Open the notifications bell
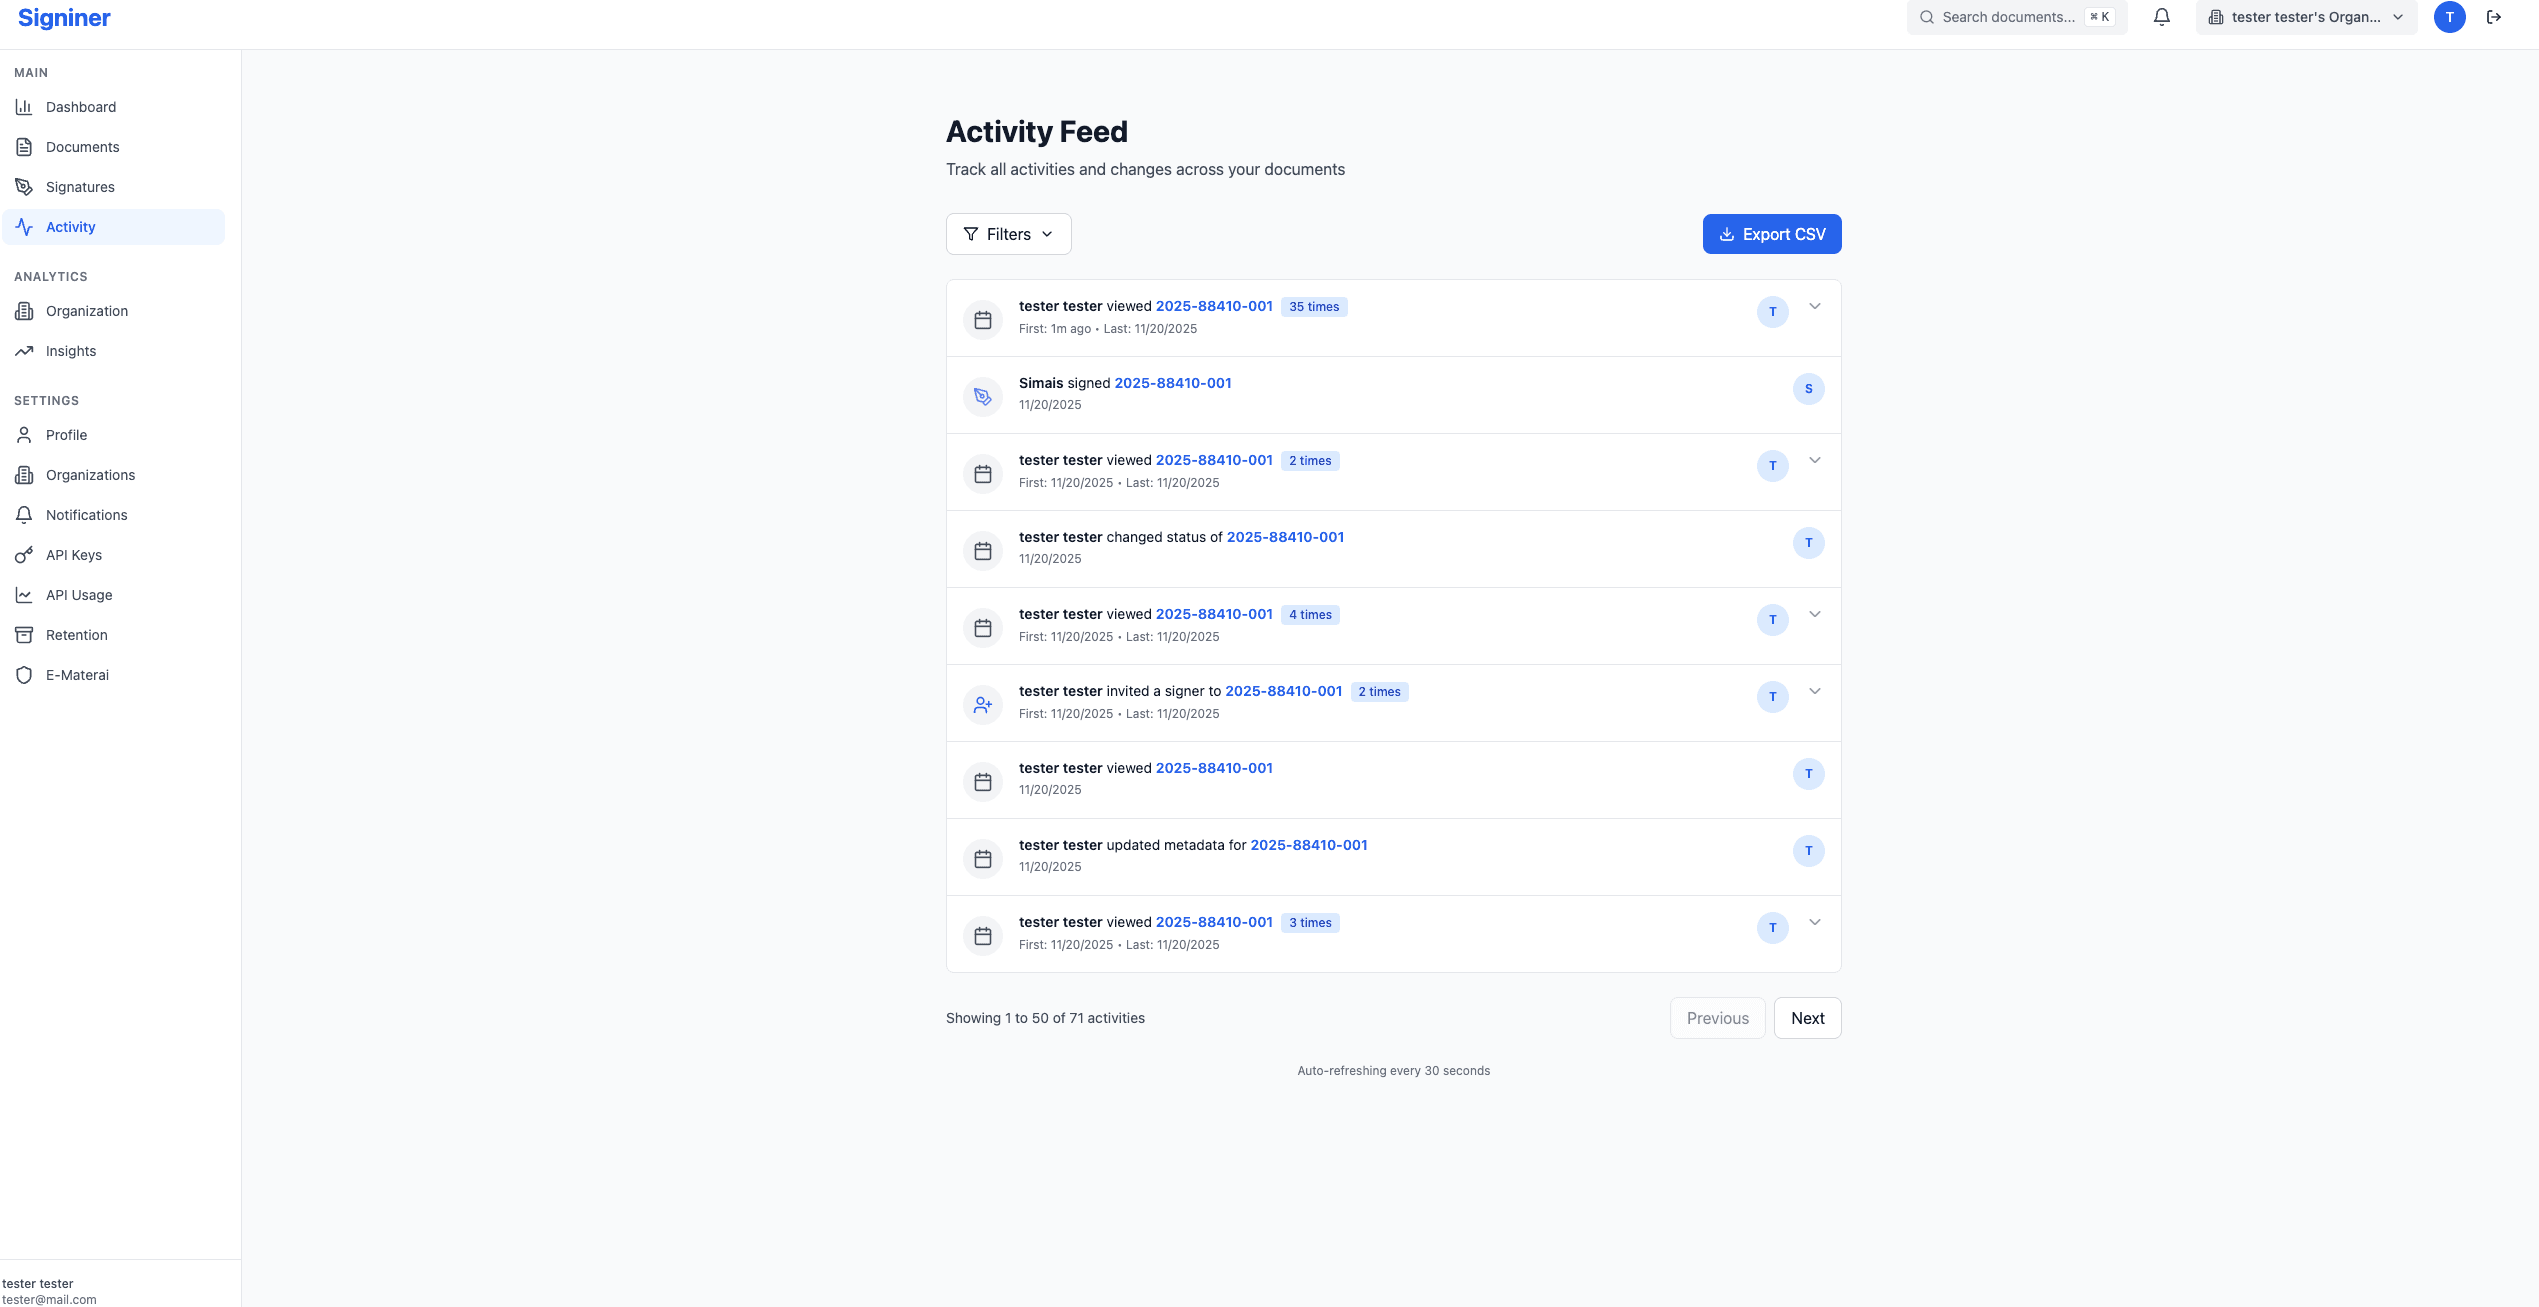 pos(2161,17)
